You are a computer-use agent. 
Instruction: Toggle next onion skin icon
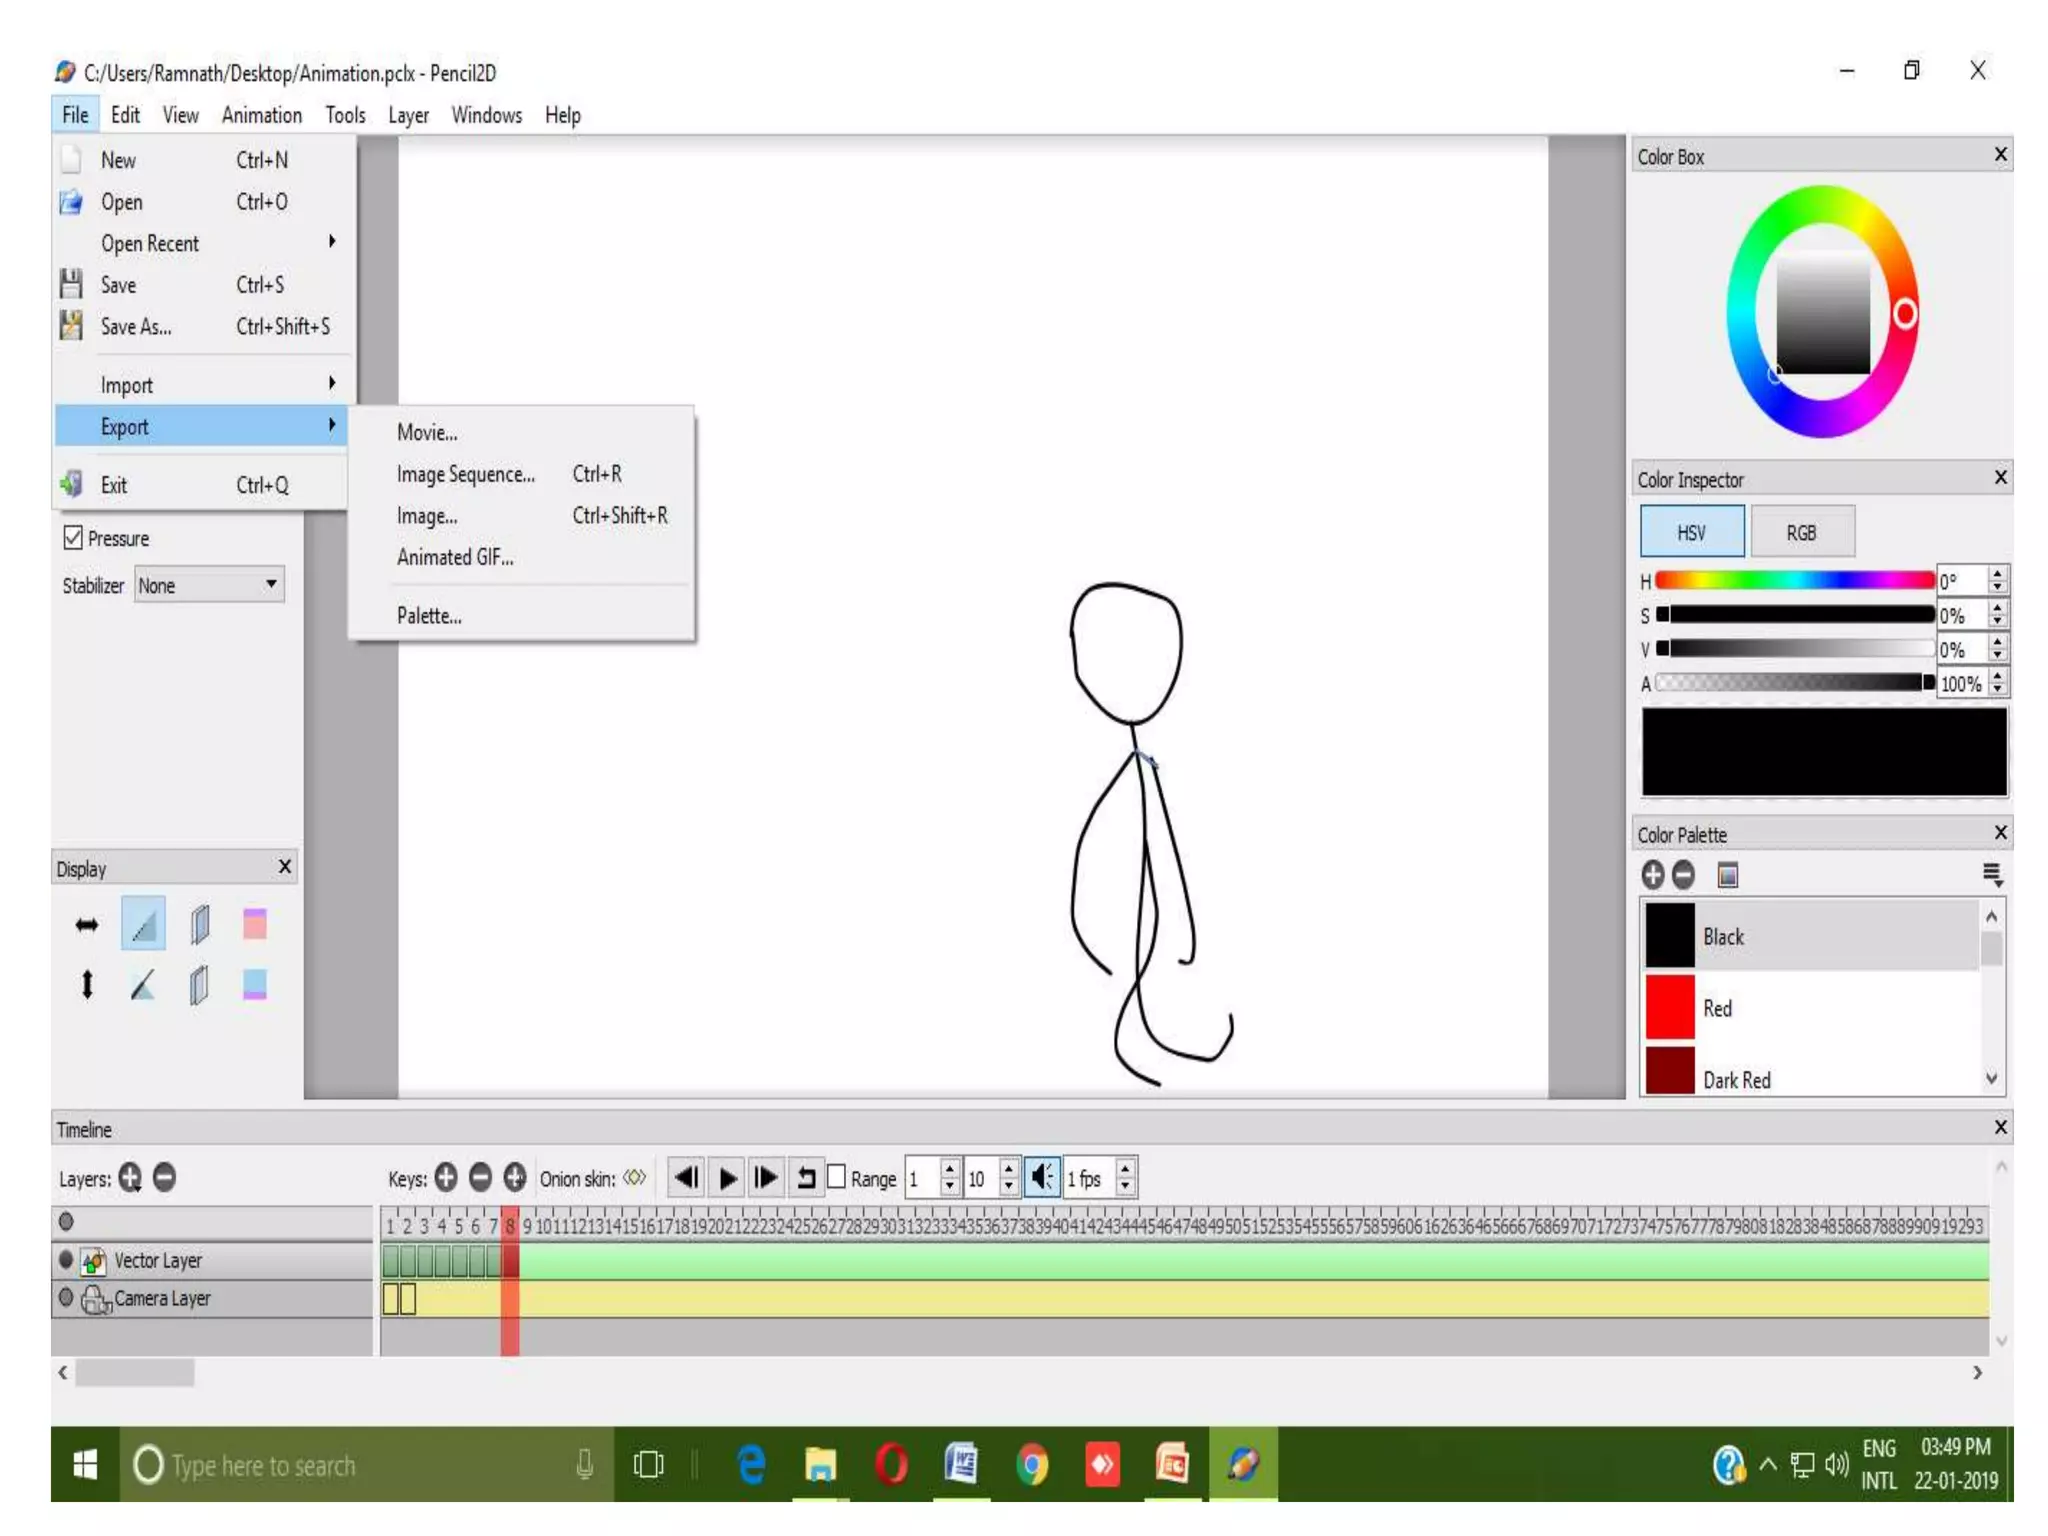200,985
